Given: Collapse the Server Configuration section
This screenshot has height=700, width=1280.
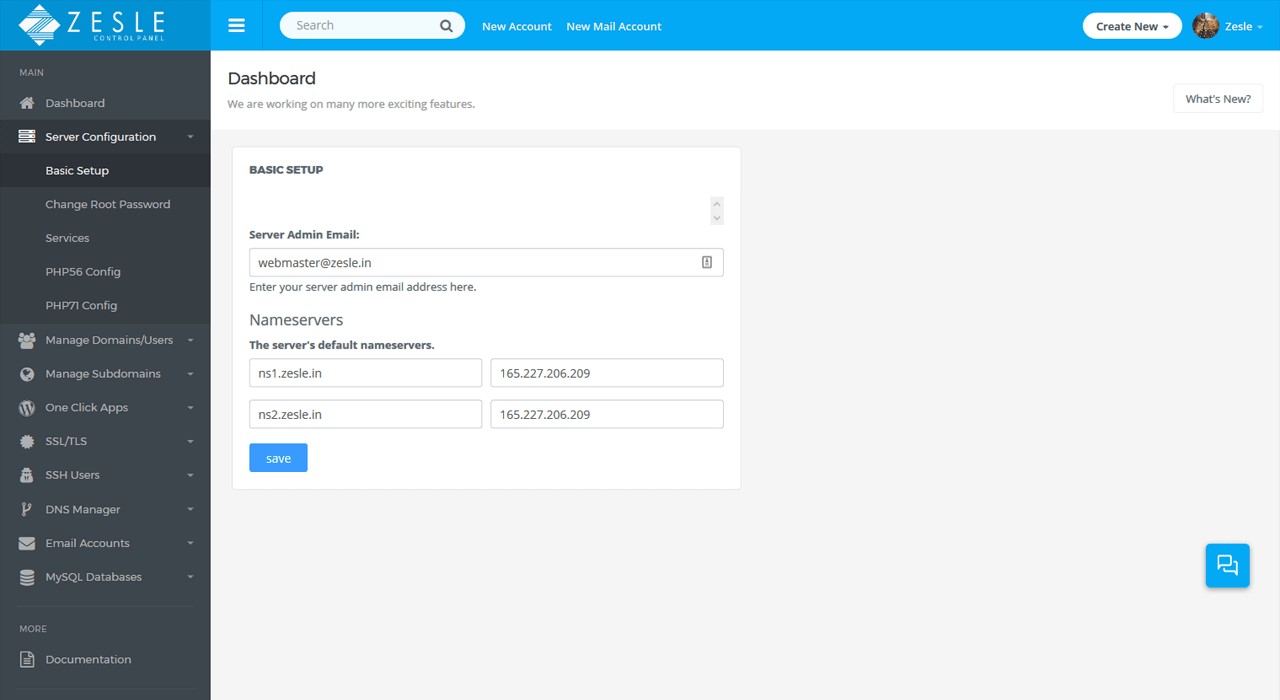Looking at the screenshot, I should click(x=100, y=136).
